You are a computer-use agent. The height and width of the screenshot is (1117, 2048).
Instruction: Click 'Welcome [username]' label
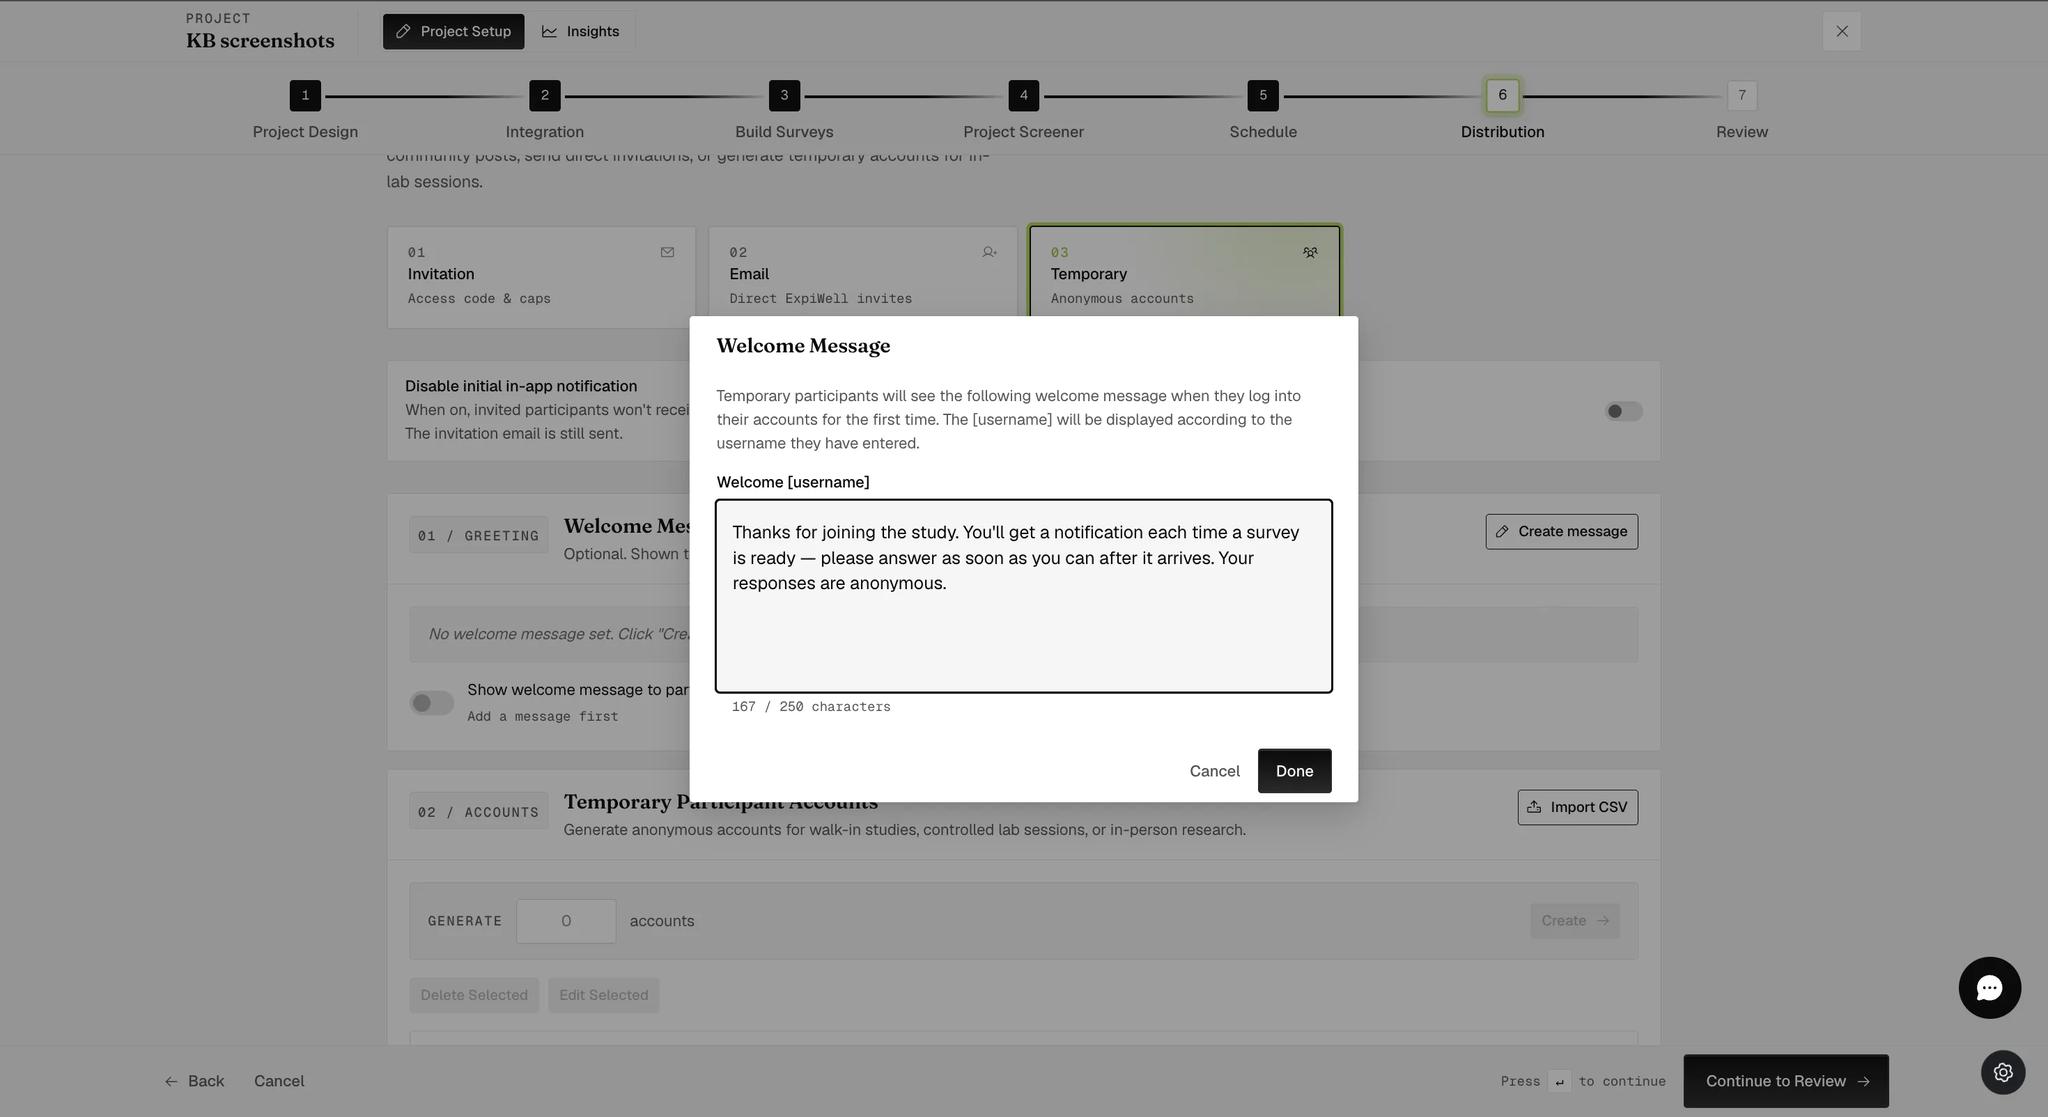[792, 482]
